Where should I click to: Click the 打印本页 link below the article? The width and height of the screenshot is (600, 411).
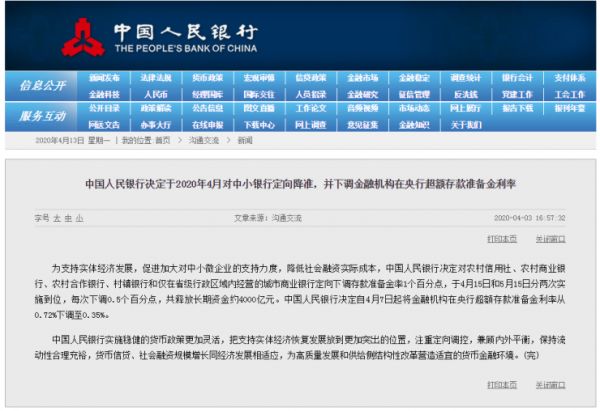[x=502, y=385]
